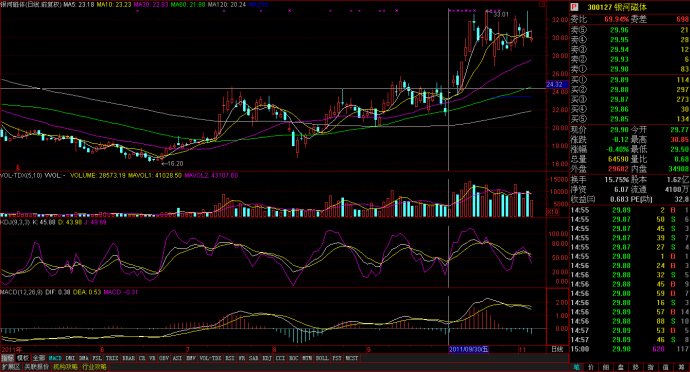
Task: Open the 关联报价 panel
Action: (36, 367)
